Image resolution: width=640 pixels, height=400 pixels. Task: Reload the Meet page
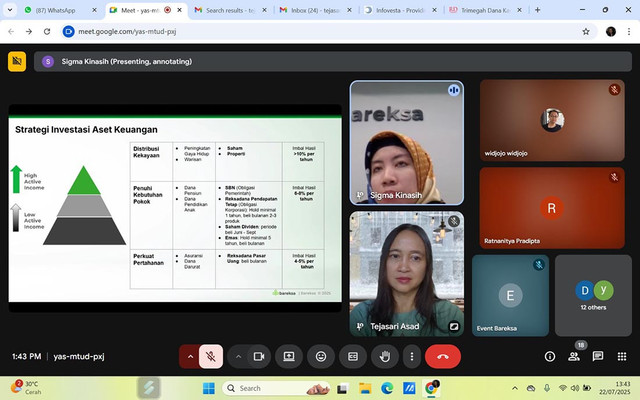pos(47,31)
